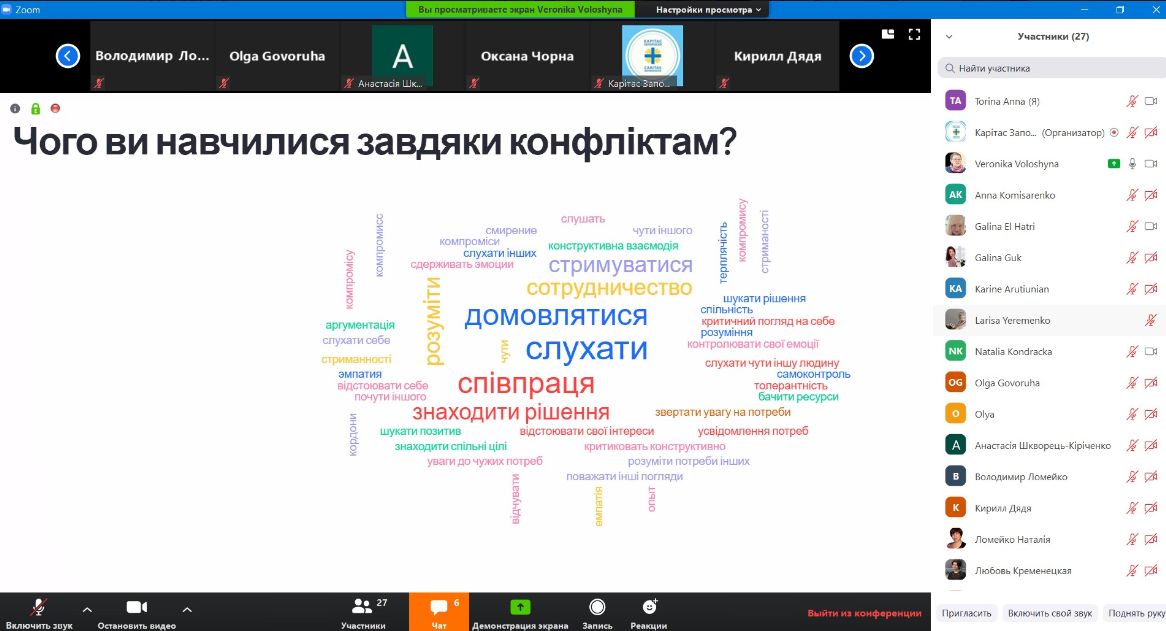Toggle the Stop Video camera button

pyautogui.click(x=137, y=607)
